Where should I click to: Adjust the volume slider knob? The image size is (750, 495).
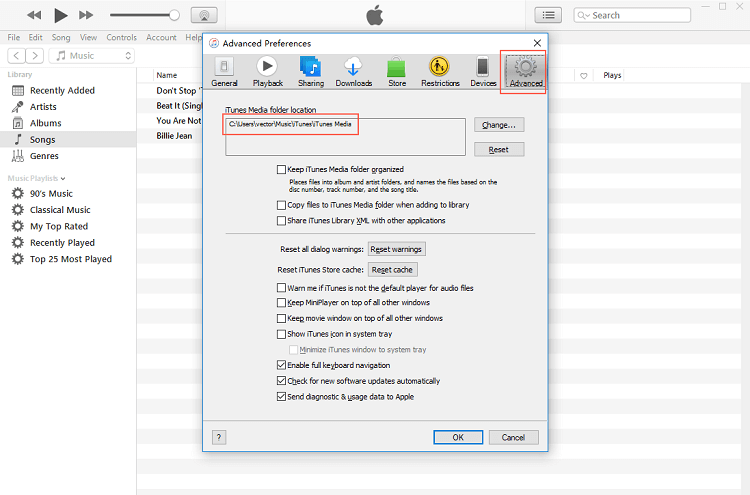tap(174, 15)
